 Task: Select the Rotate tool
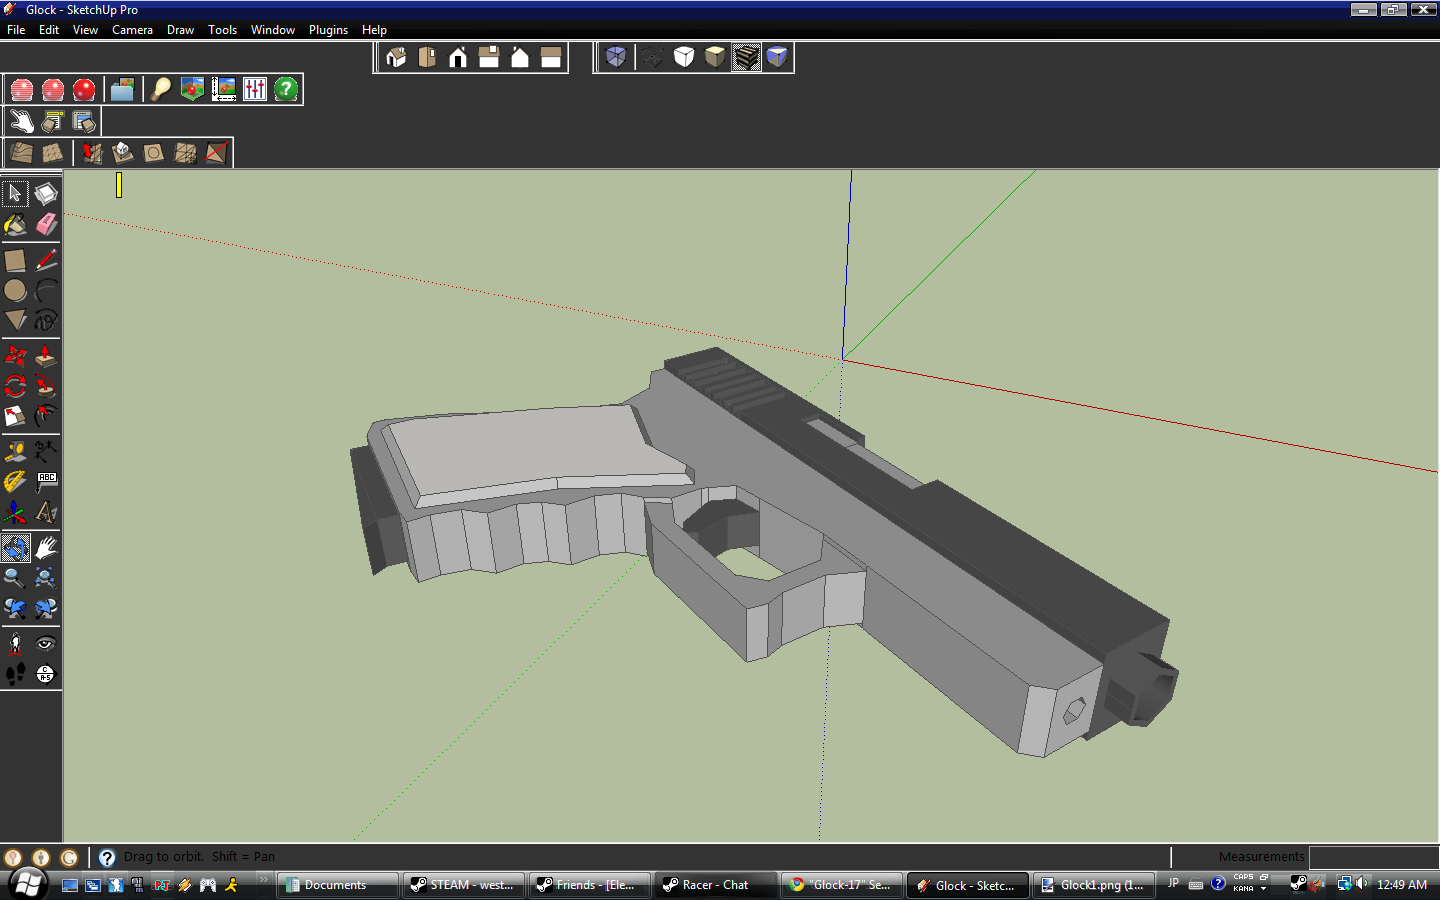(x=15, y=386)
